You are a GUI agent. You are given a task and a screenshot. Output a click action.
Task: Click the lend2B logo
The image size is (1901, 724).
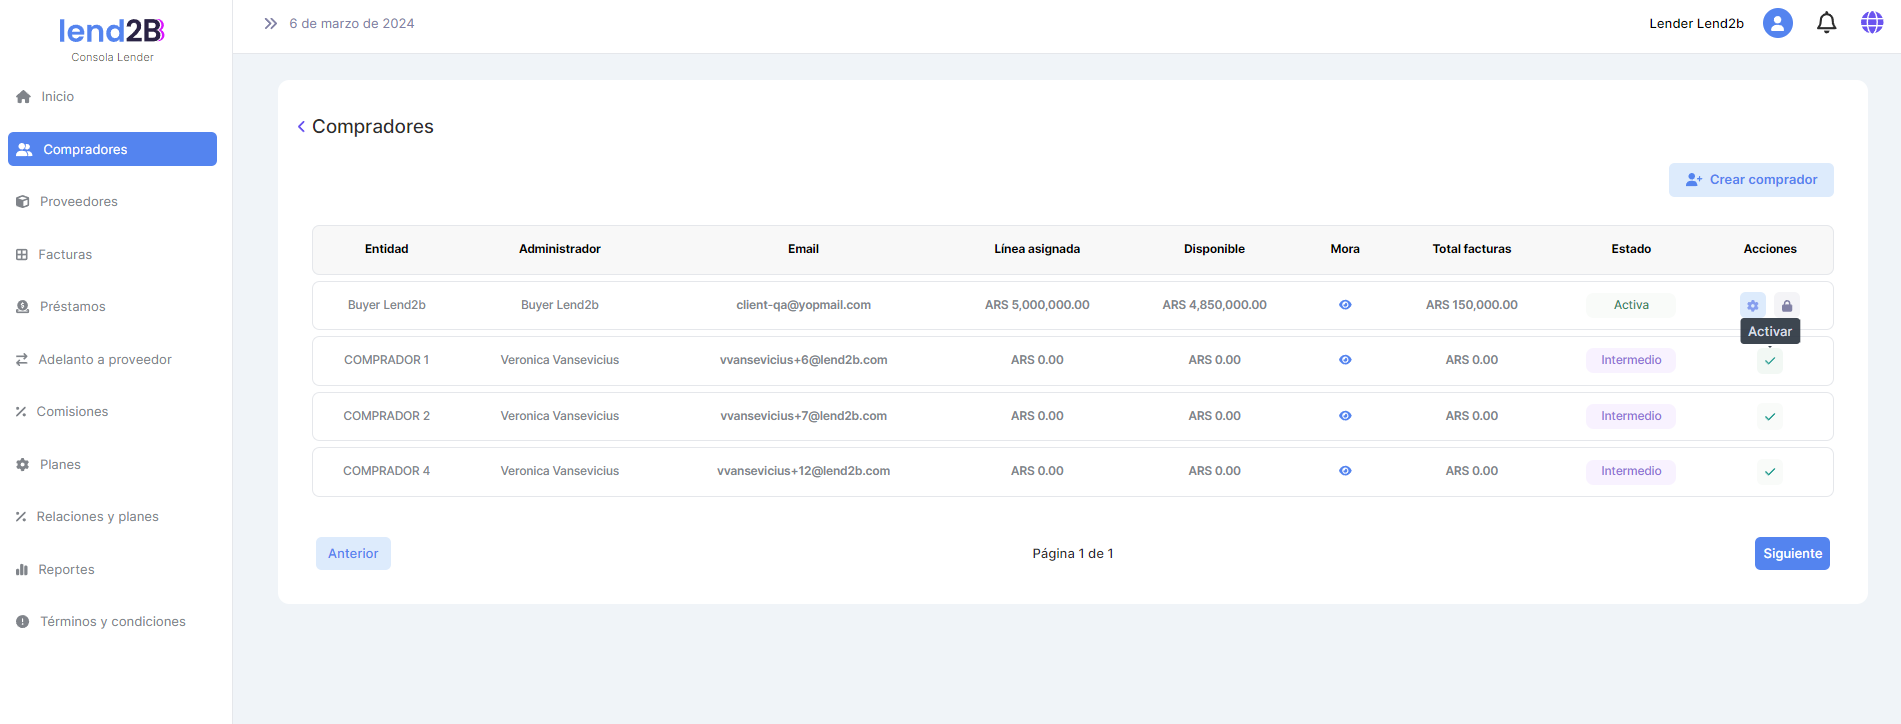pyautogui.click(x=112, y=32)
